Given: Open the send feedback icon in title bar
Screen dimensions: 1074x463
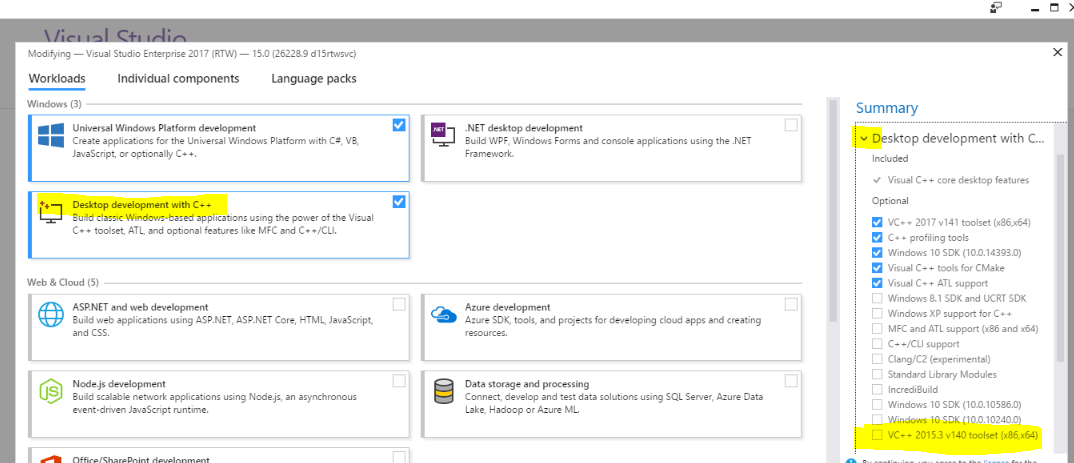Looking at the screenshot, I should click(995, 8).
